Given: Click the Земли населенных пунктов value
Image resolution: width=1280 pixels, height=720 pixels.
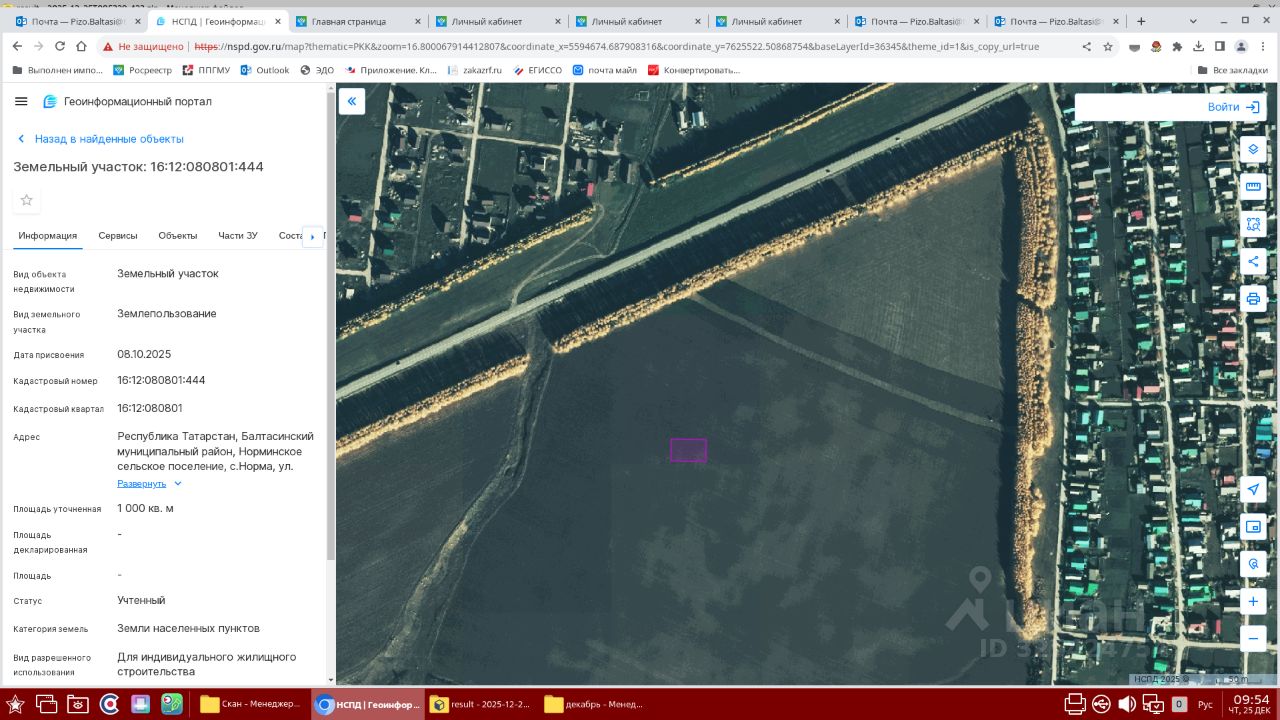Looking at the screenshot, I should click(x=188, y=628).
